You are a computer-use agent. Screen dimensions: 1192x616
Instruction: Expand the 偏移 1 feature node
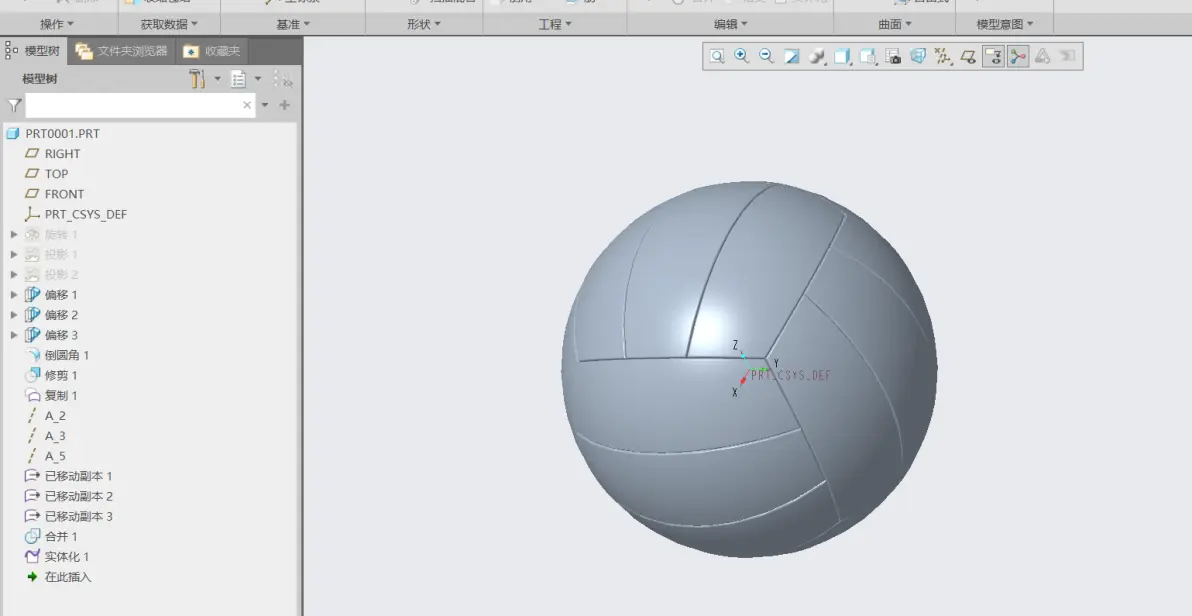[x=14, y=295]
